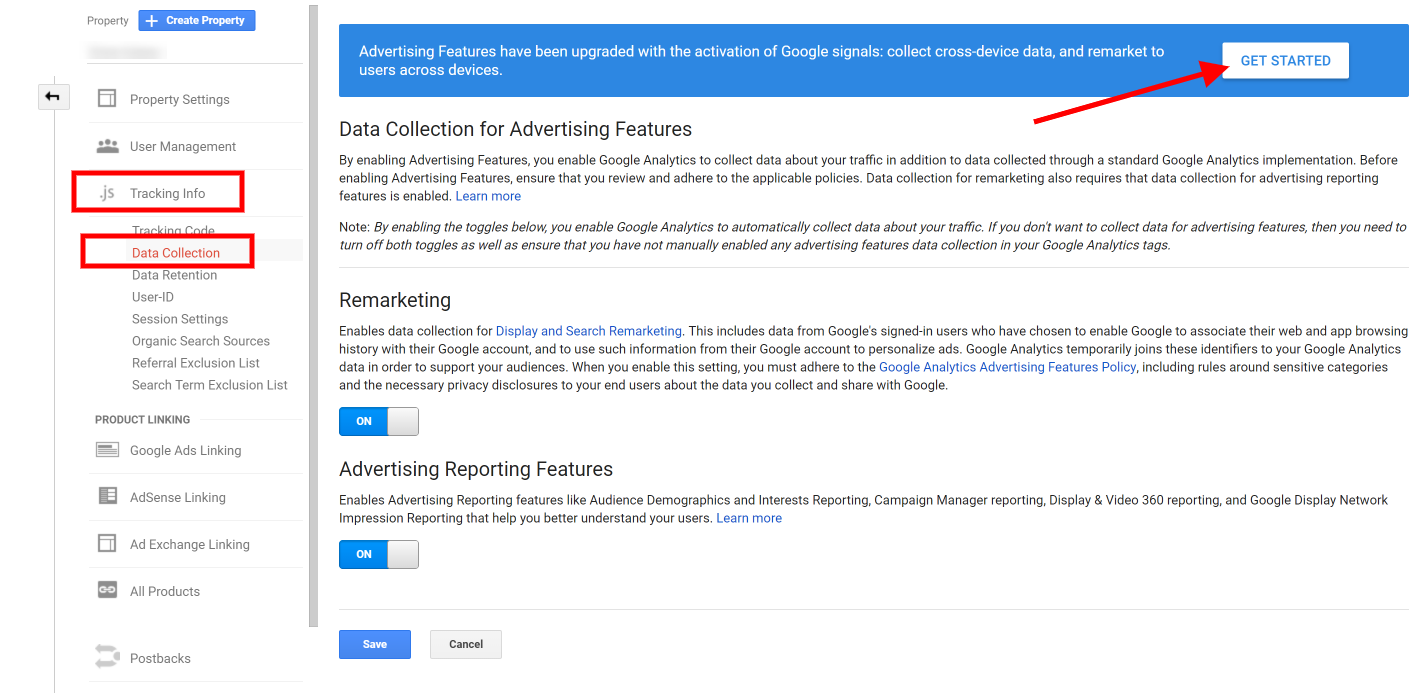Click the PRODUCT LINKING section label
This screenshot has height=693, width=1415.
(x=143, y=419)
